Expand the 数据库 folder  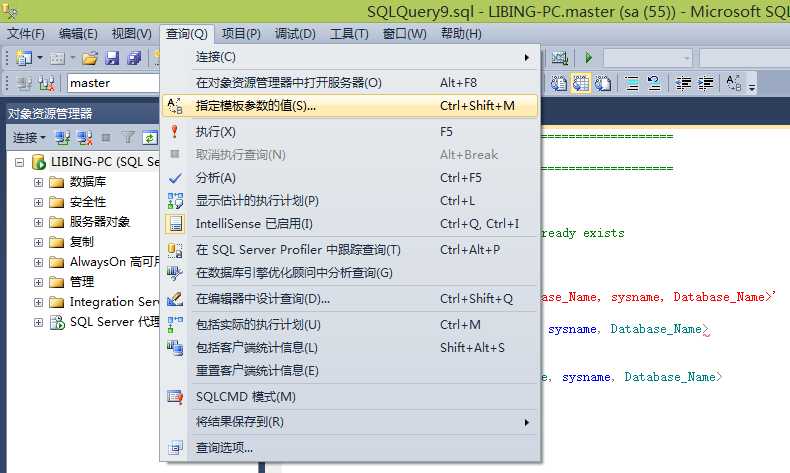pyautogui.click(x=38, y=182)
